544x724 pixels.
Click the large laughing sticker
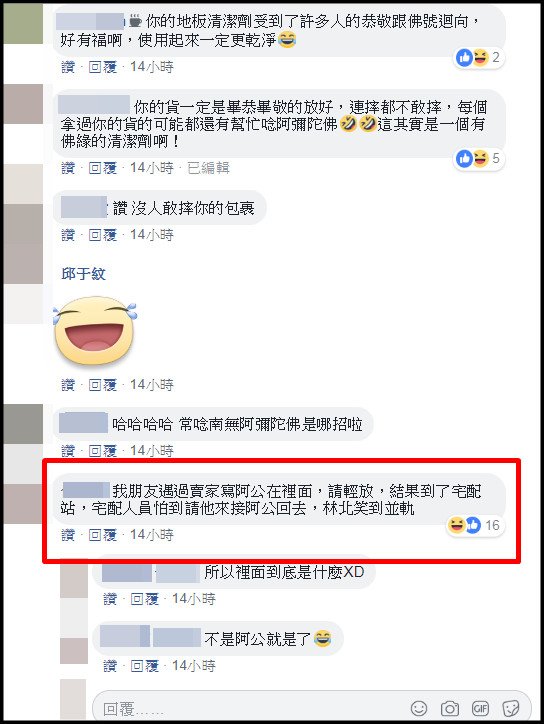click(95, 331)
